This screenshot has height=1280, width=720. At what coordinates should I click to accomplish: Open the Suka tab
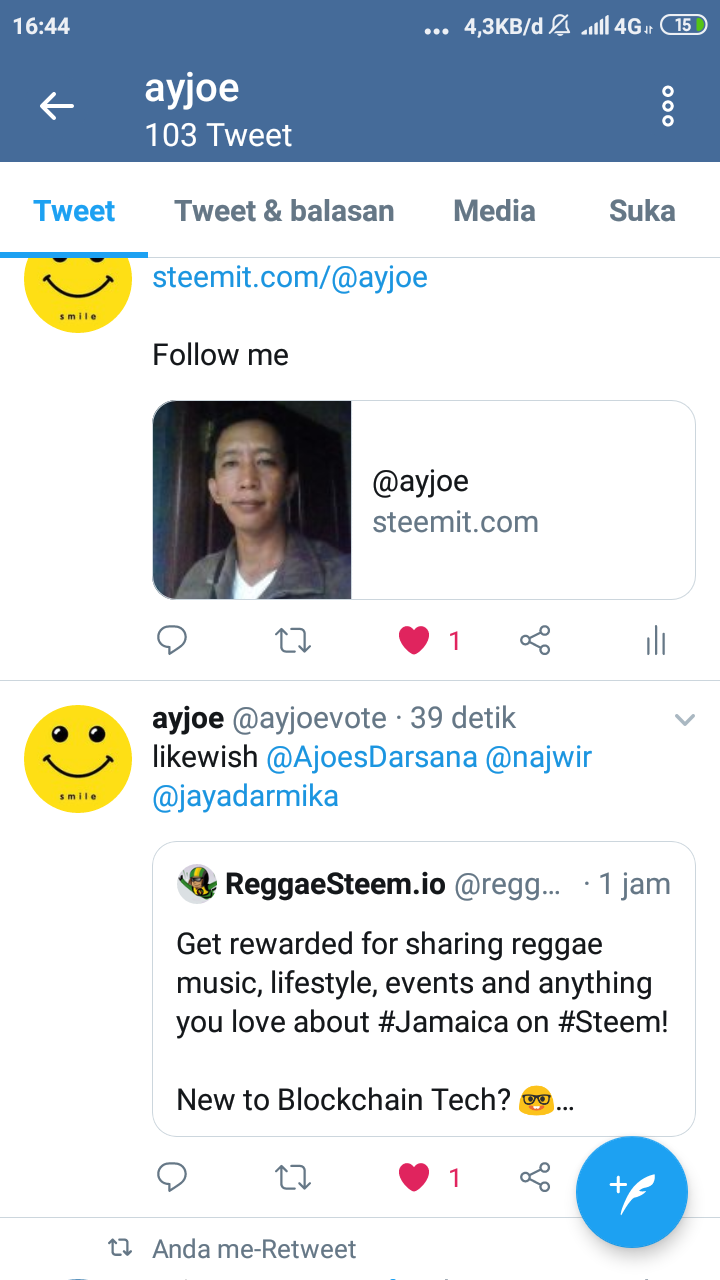tap(642, 211)
